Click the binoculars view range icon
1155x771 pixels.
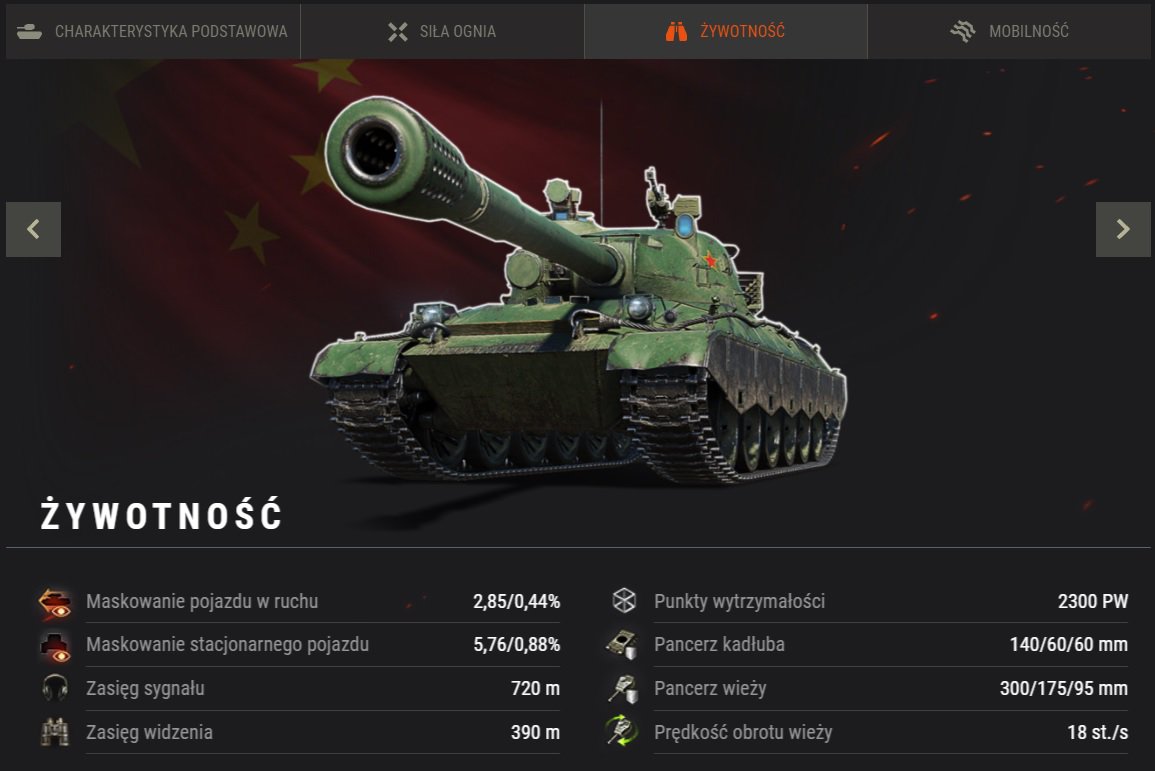coord(55,733)
